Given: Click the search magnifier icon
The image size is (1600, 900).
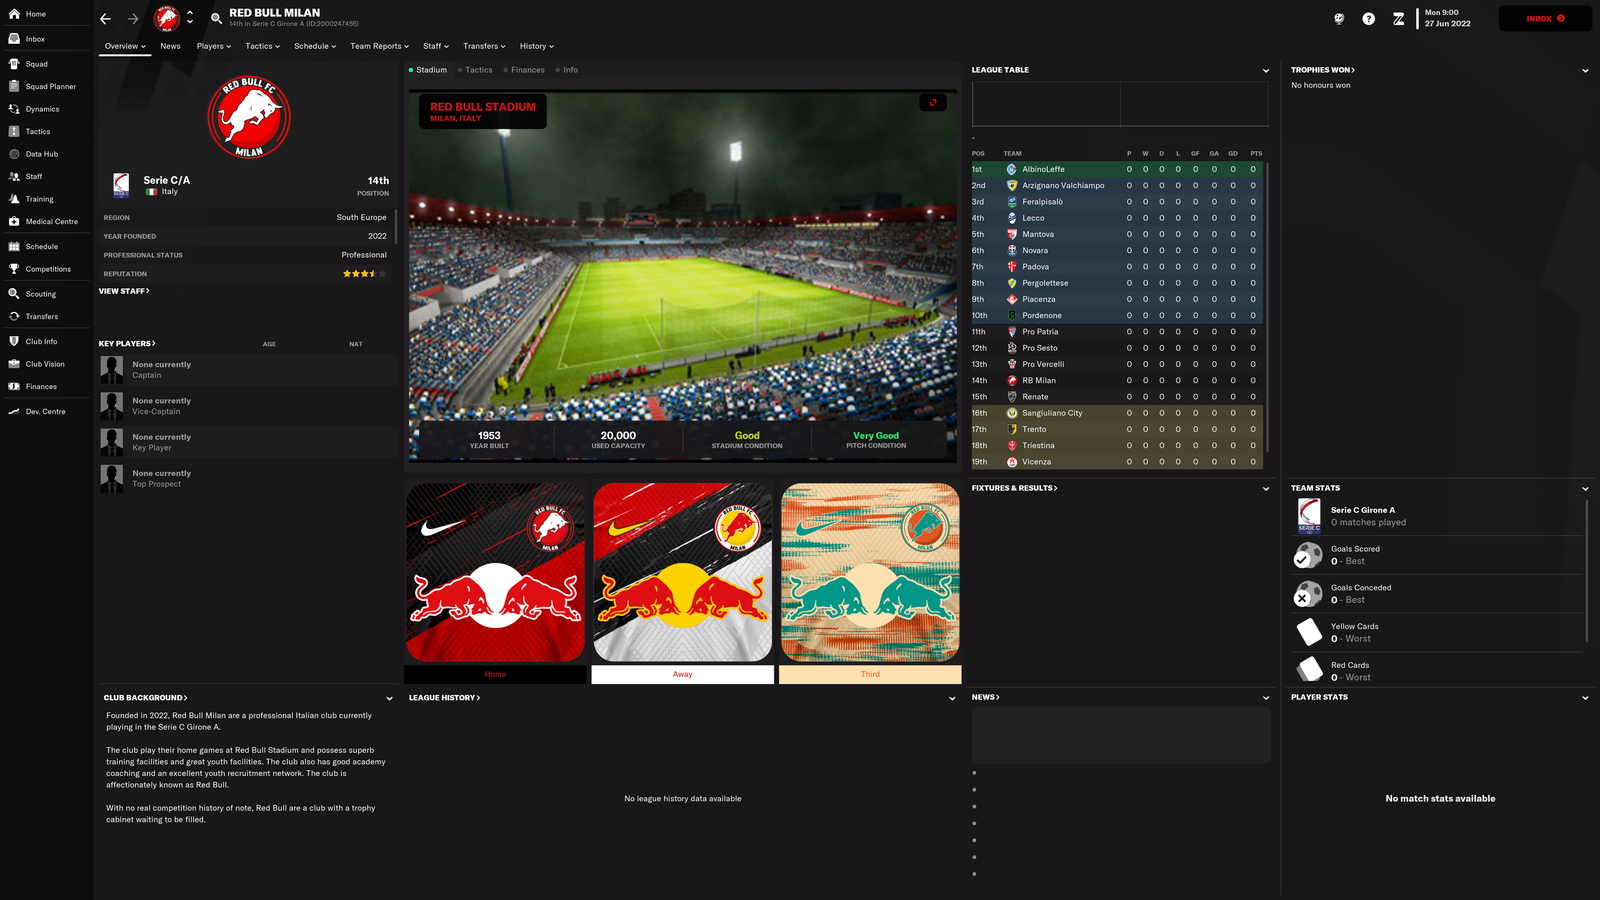Looking at the screenshot, I should point(216,18).
